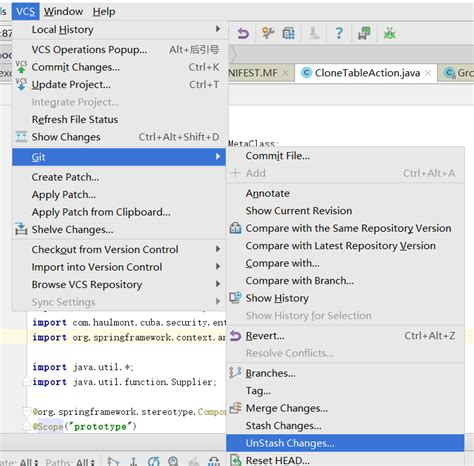This screenshot has height=466, width=474.
Task: Expand Import into Version Control submenu
Action: point(218,266)
